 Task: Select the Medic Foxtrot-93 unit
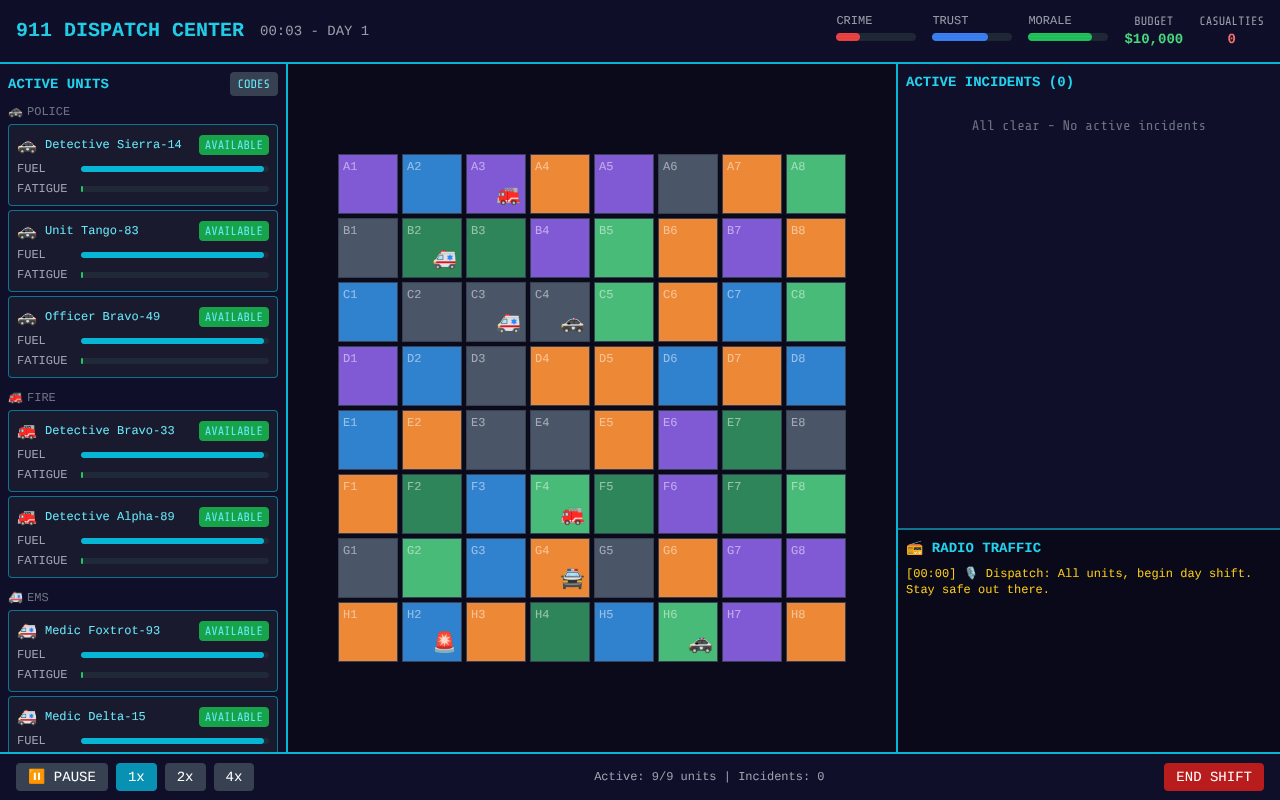pyautogui.click(x=143, y=651)
